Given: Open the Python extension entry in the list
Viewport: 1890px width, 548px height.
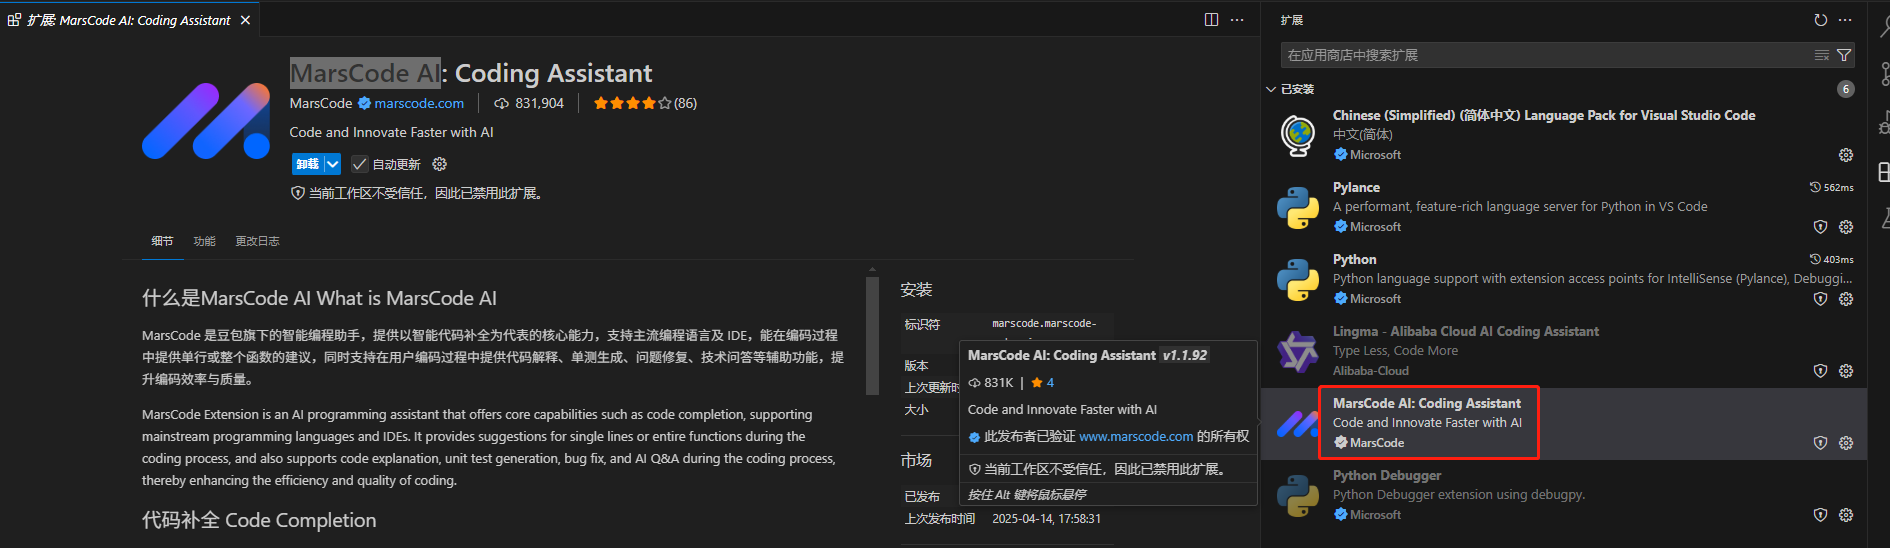Looking at the screenshot, I should coord(1564,279).
